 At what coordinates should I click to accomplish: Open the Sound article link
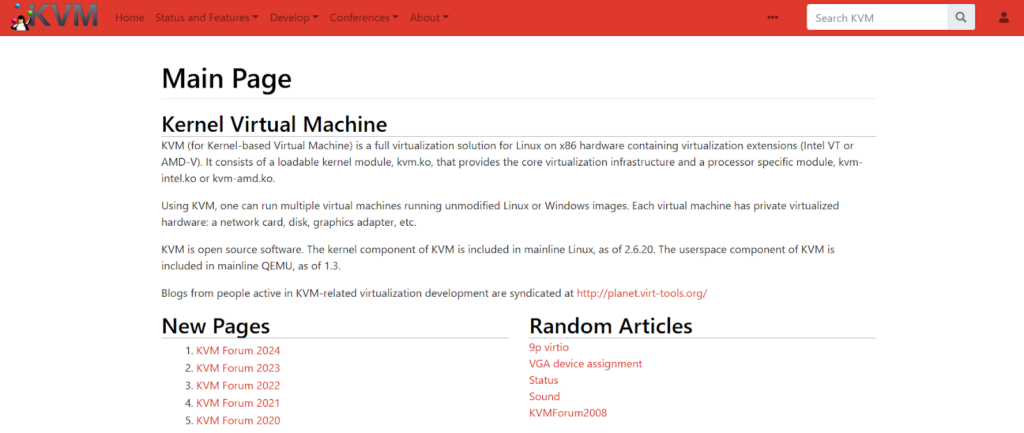pos(544,396)
